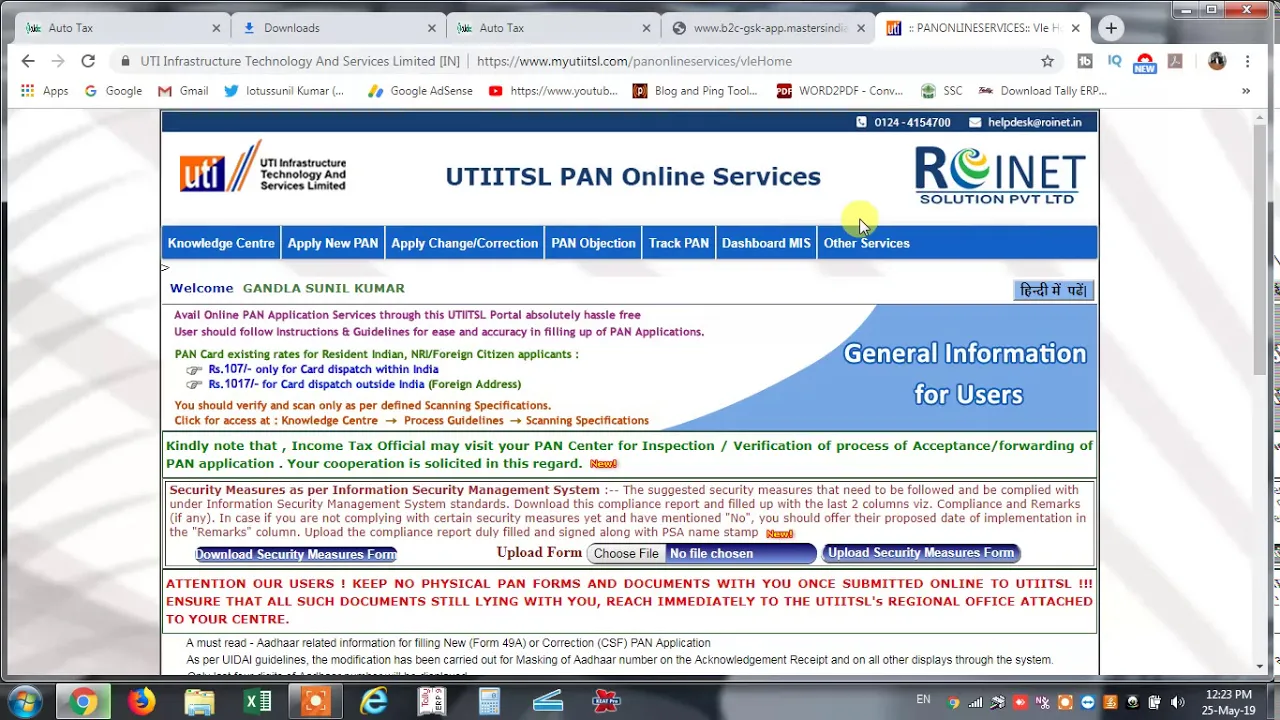Open the Windows Start button

(24, 701)
